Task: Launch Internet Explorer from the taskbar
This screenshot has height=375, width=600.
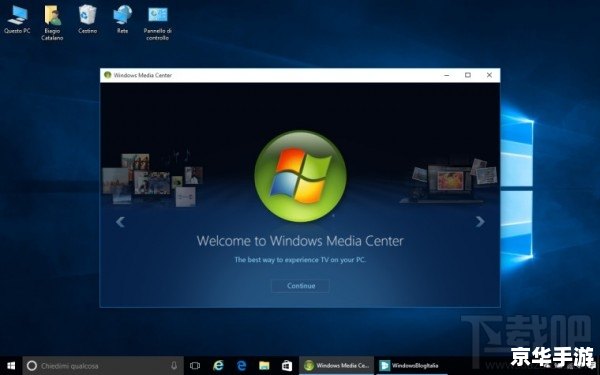Action: click(x=218, y=366)
